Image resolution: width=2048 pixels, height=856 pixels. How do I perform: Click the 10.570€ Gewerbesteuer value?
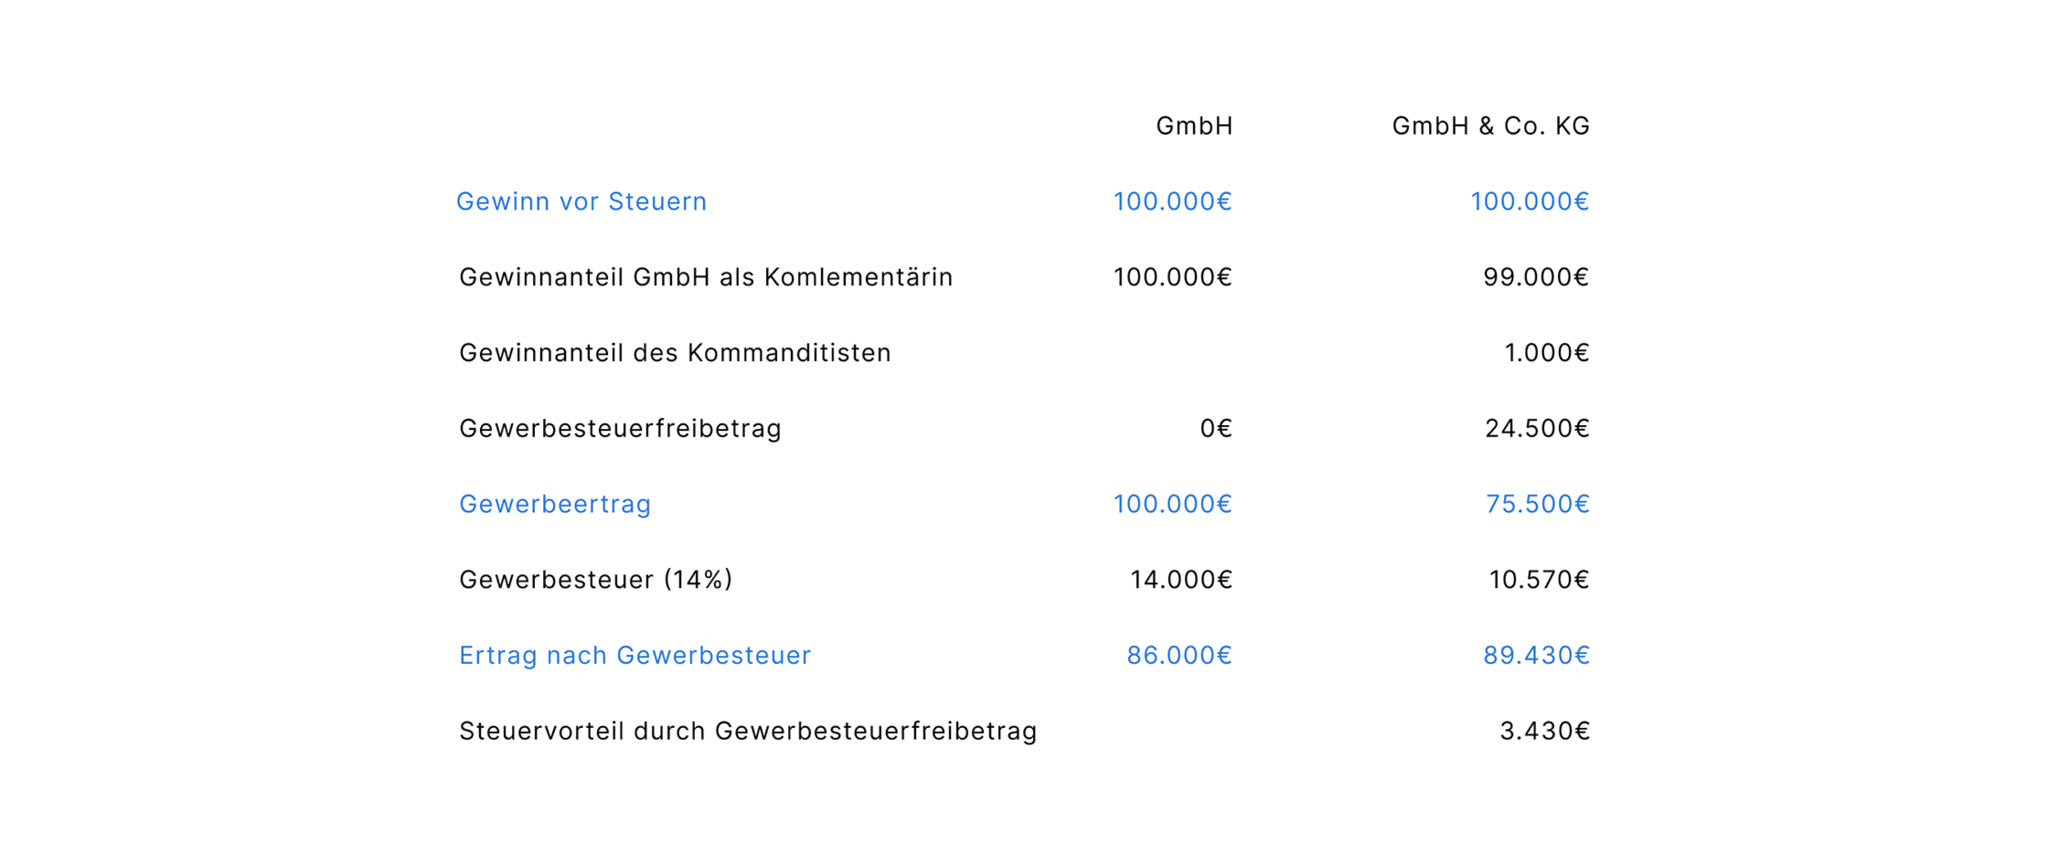click(x=1538, y=580)
